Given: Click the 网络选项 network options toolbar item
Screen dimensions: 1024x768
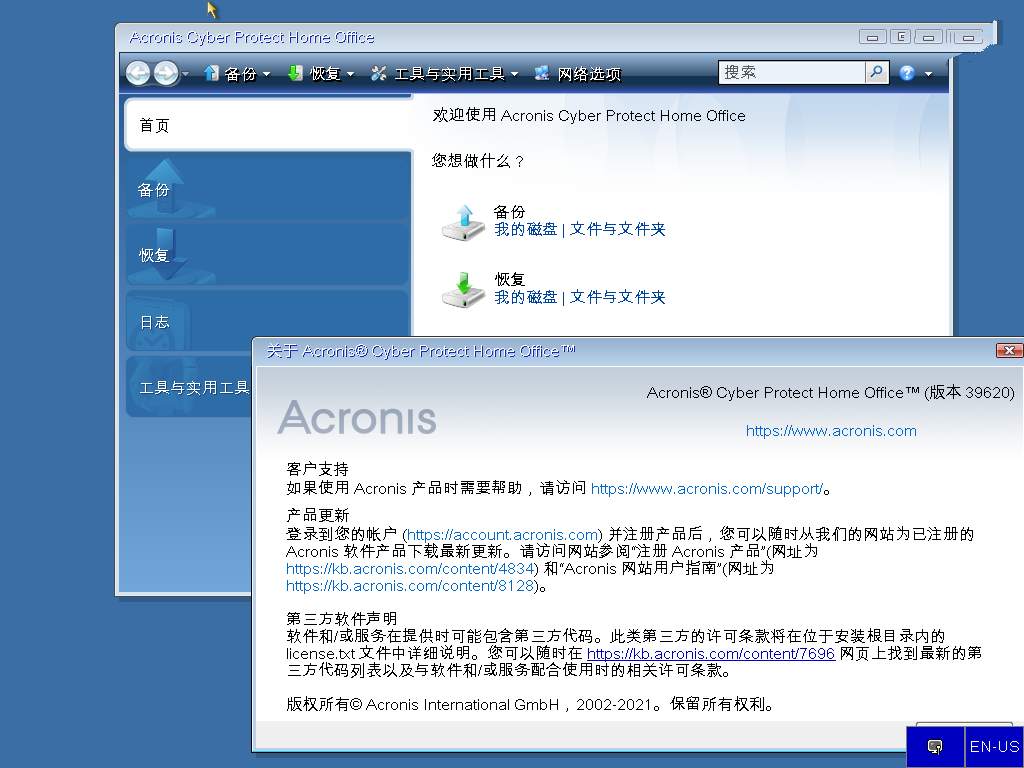Looking at the screenshot, I should tap(578, 73).
